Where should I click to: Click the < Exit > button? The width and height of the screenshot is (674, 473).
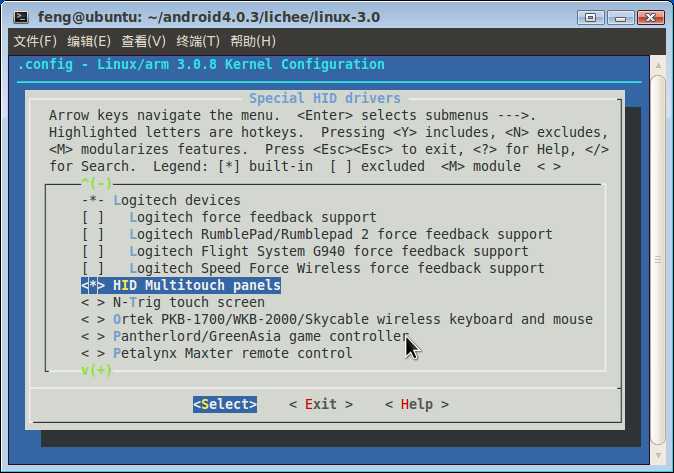(321, 404)
